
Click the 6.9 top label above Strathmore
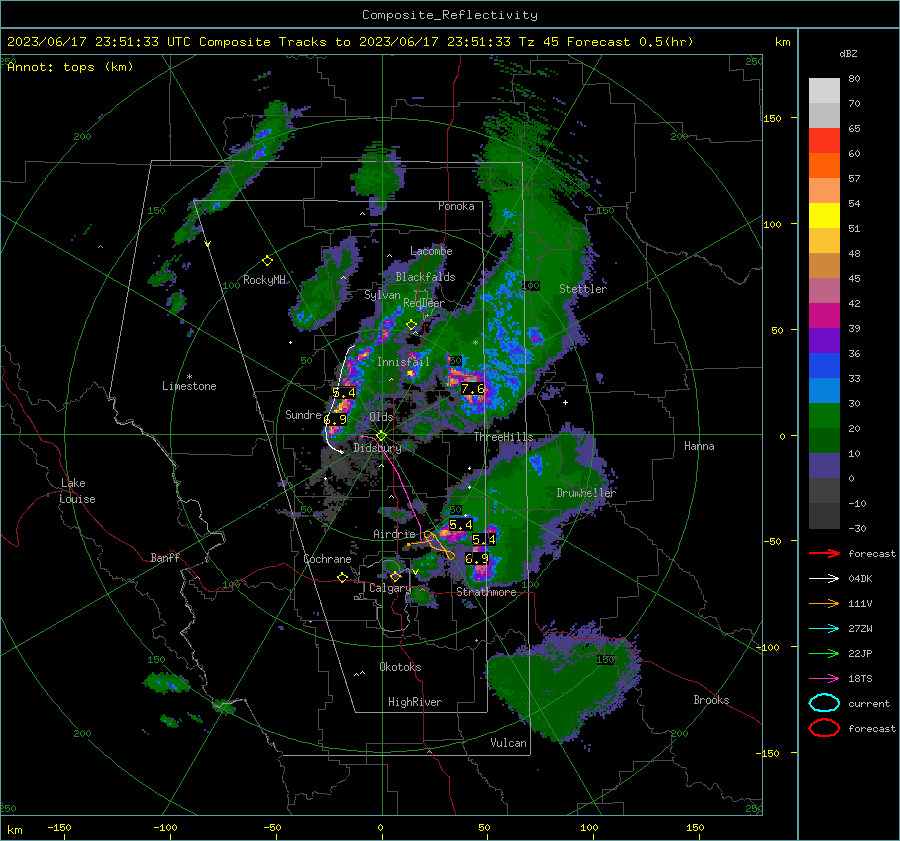pyautogui.click(x=477, y=559)
